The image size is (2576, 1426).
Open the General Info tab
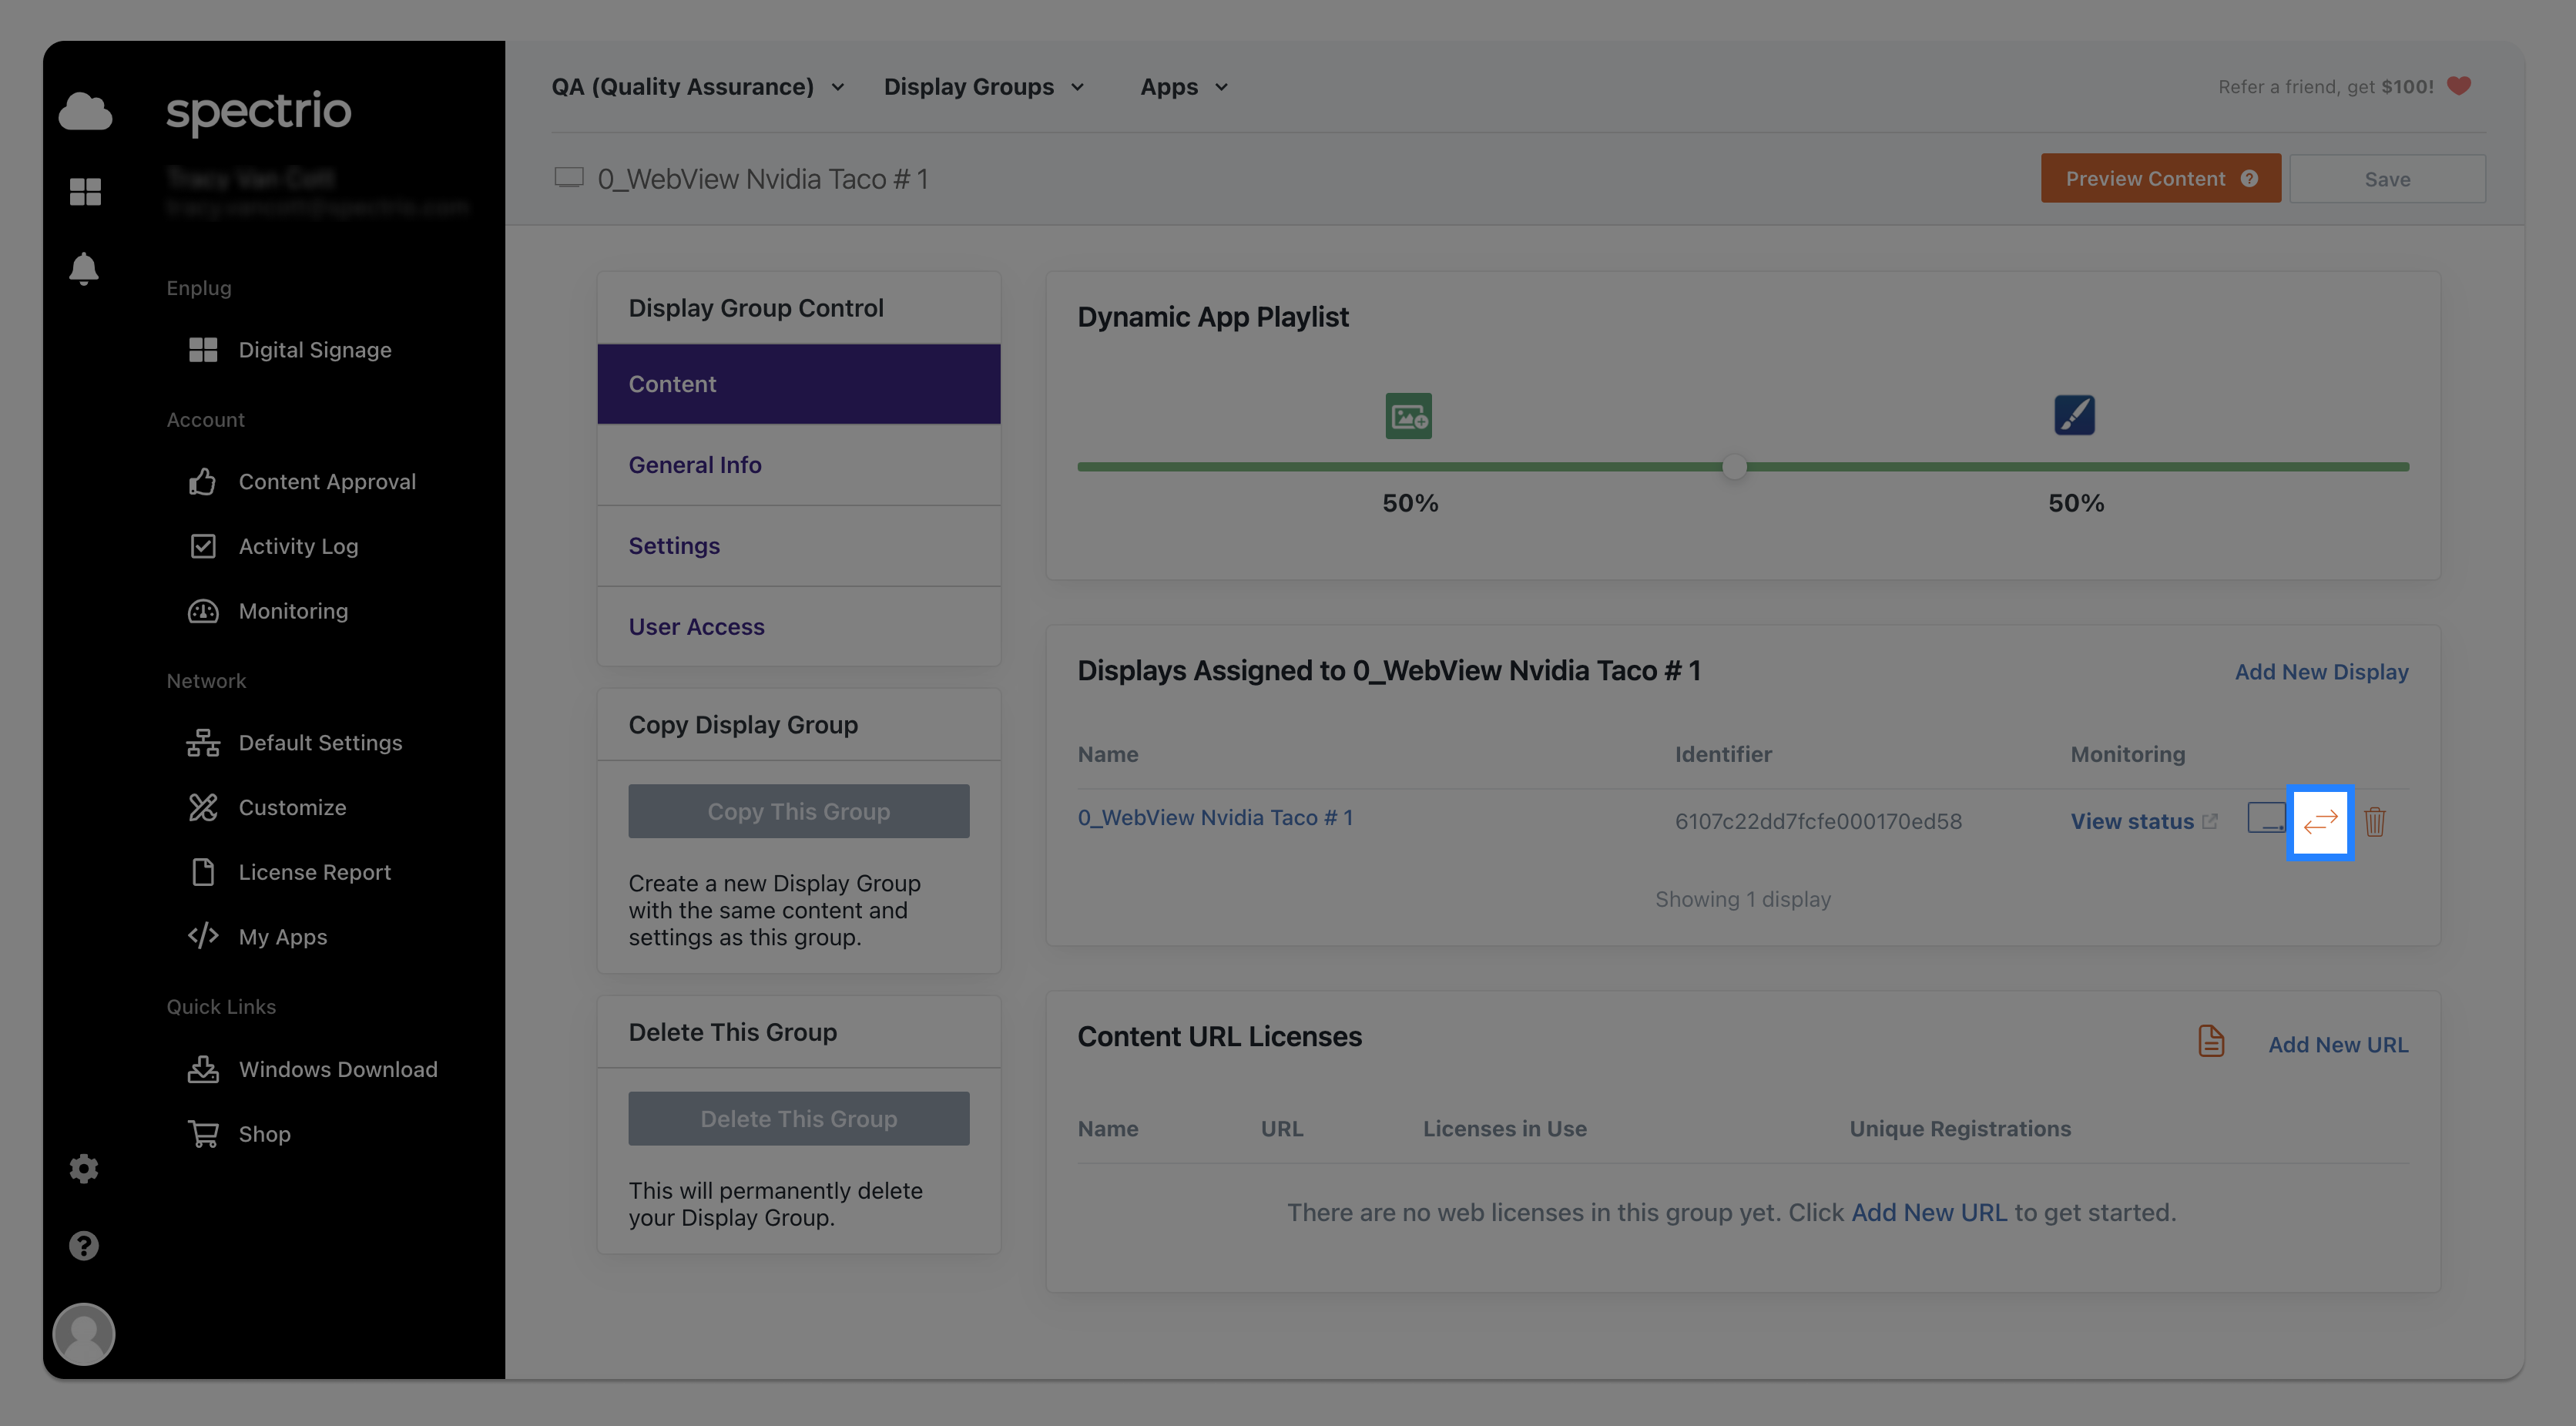pos(798,465)
